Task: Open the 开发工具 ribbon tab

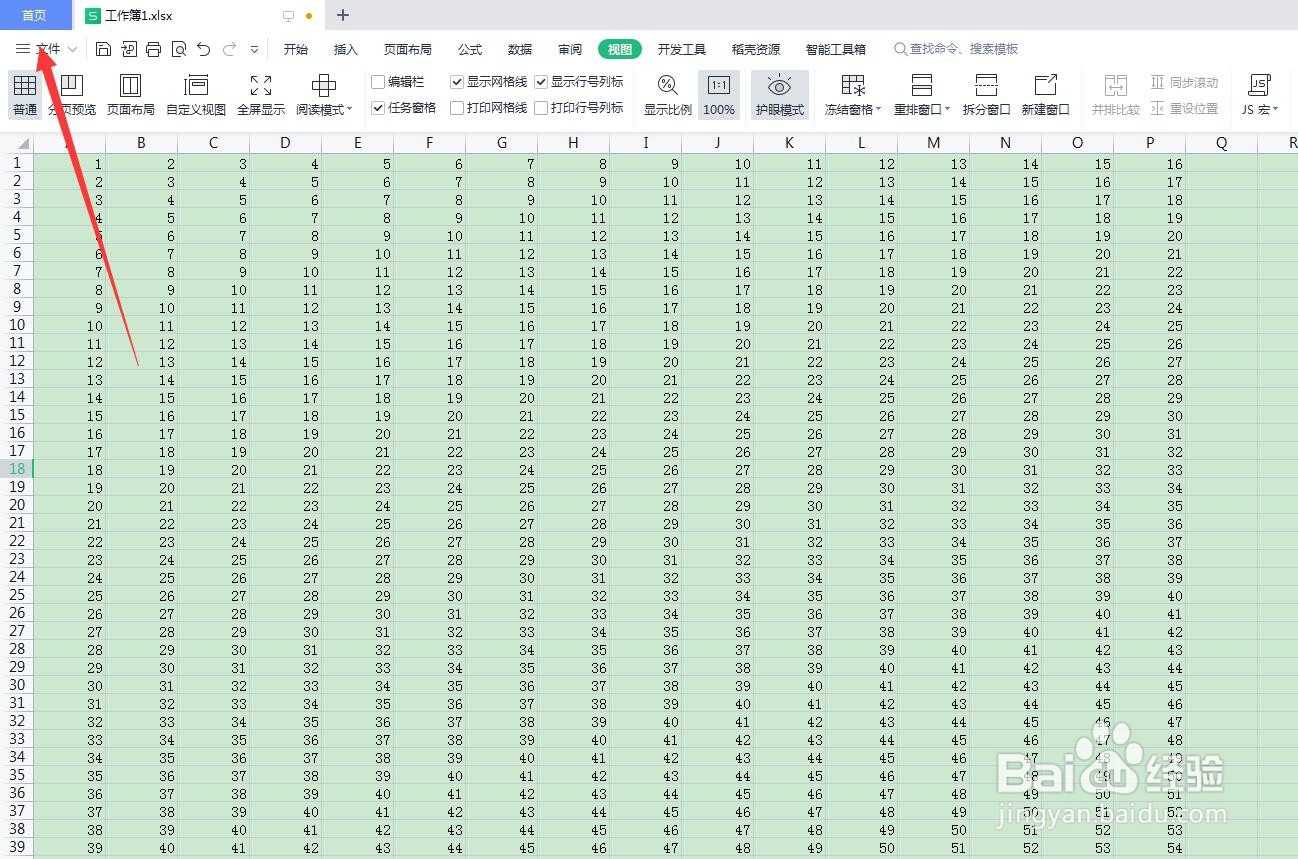Action: 682,49
